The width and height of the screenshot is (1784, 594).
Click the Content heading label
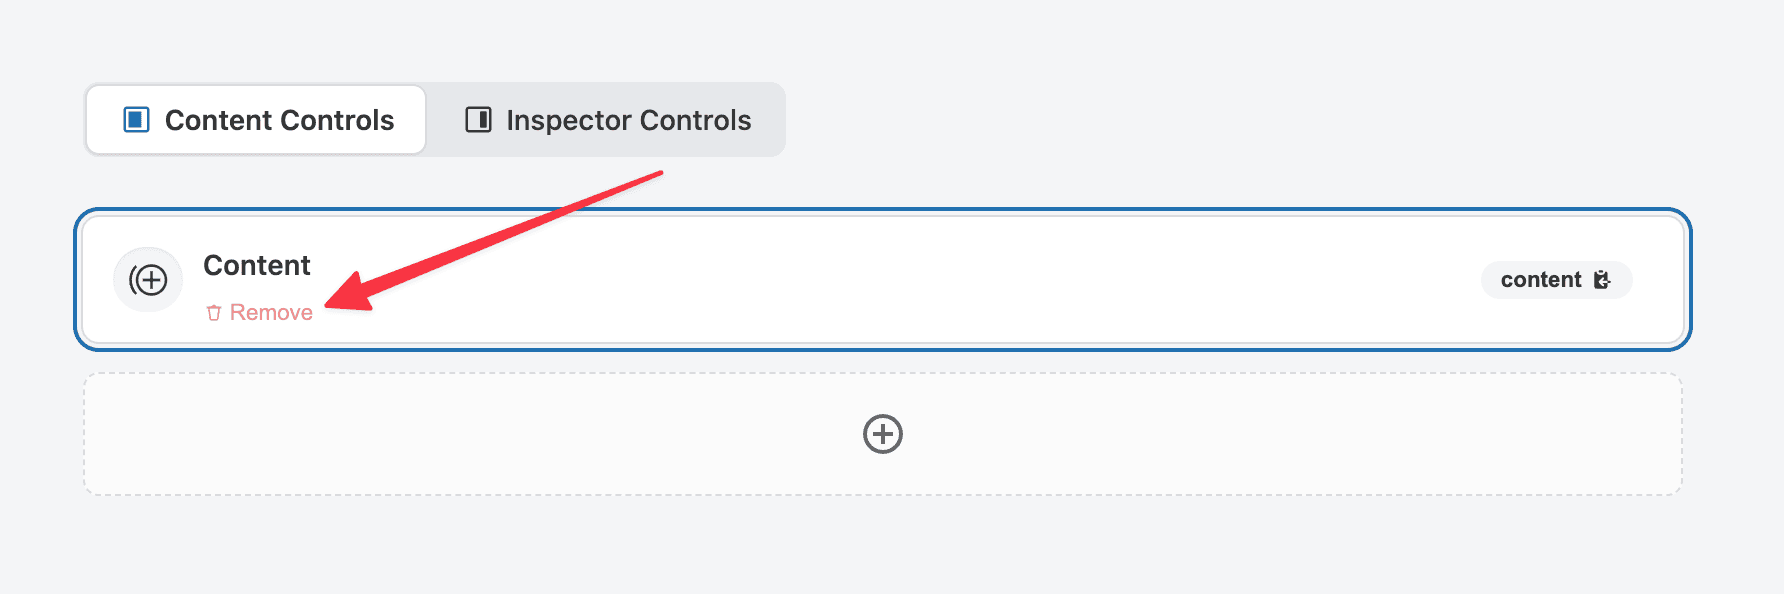coord(256,265)
